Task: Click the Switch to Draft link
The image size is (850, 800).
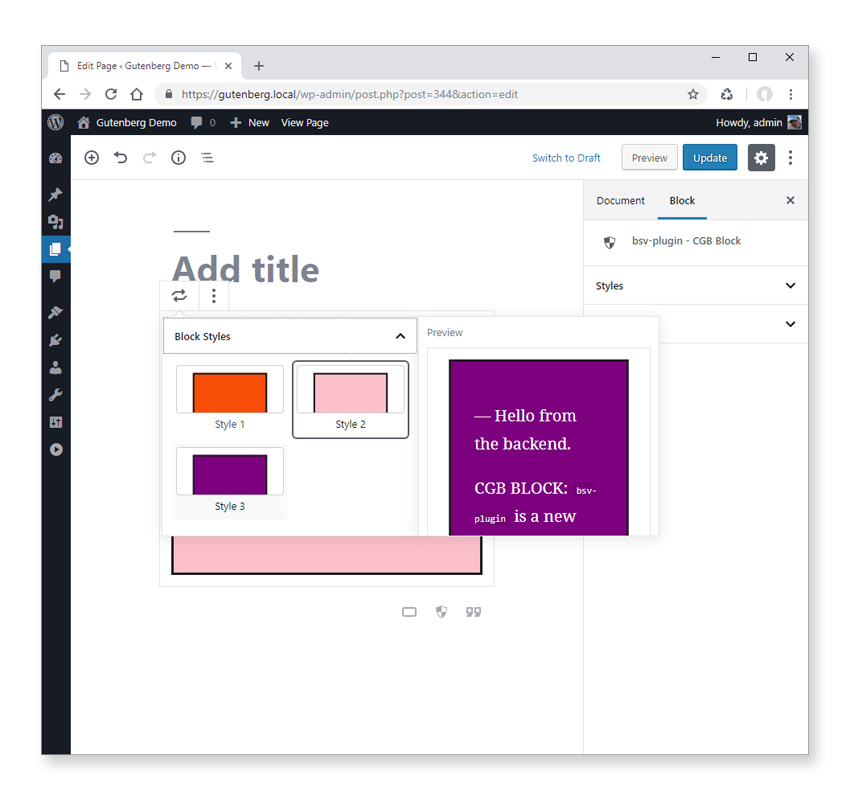Action: tap(567, 157)
